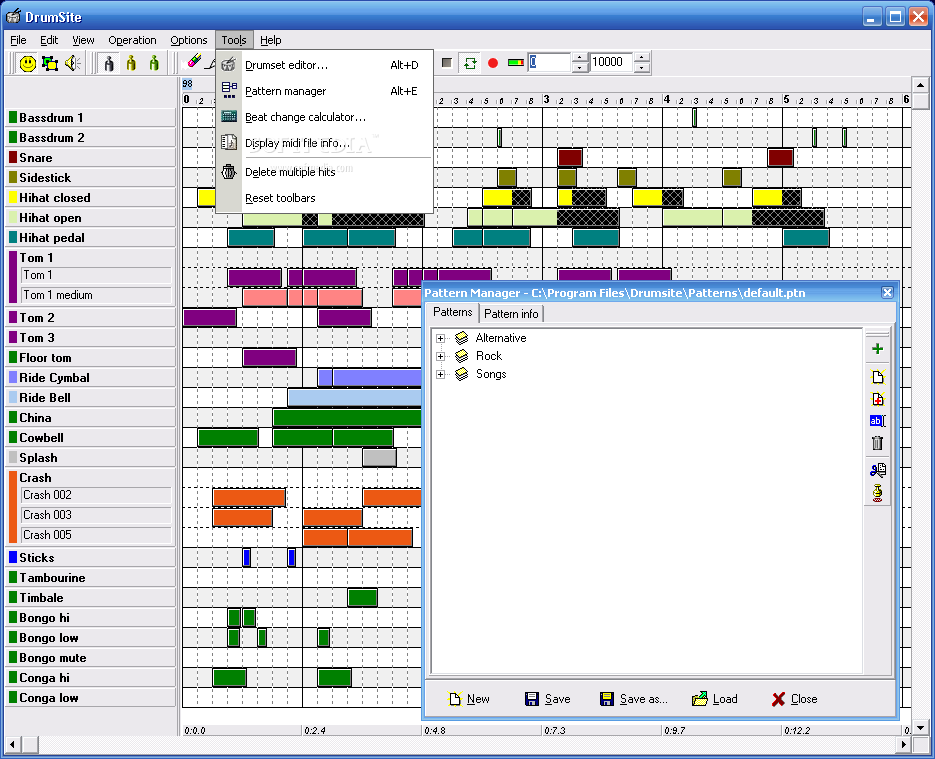Click the Save as... button
935x759 pixels.
point(633,699)
